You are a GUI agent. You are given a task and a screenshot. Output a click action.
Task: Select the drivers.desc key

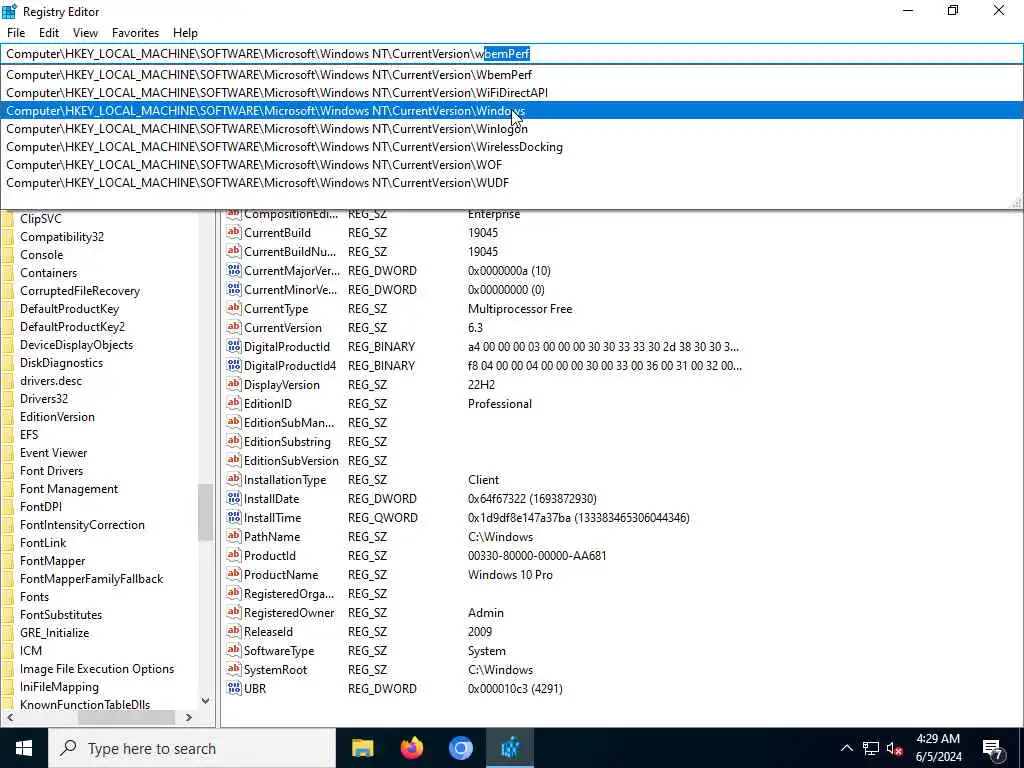(51, 381)
